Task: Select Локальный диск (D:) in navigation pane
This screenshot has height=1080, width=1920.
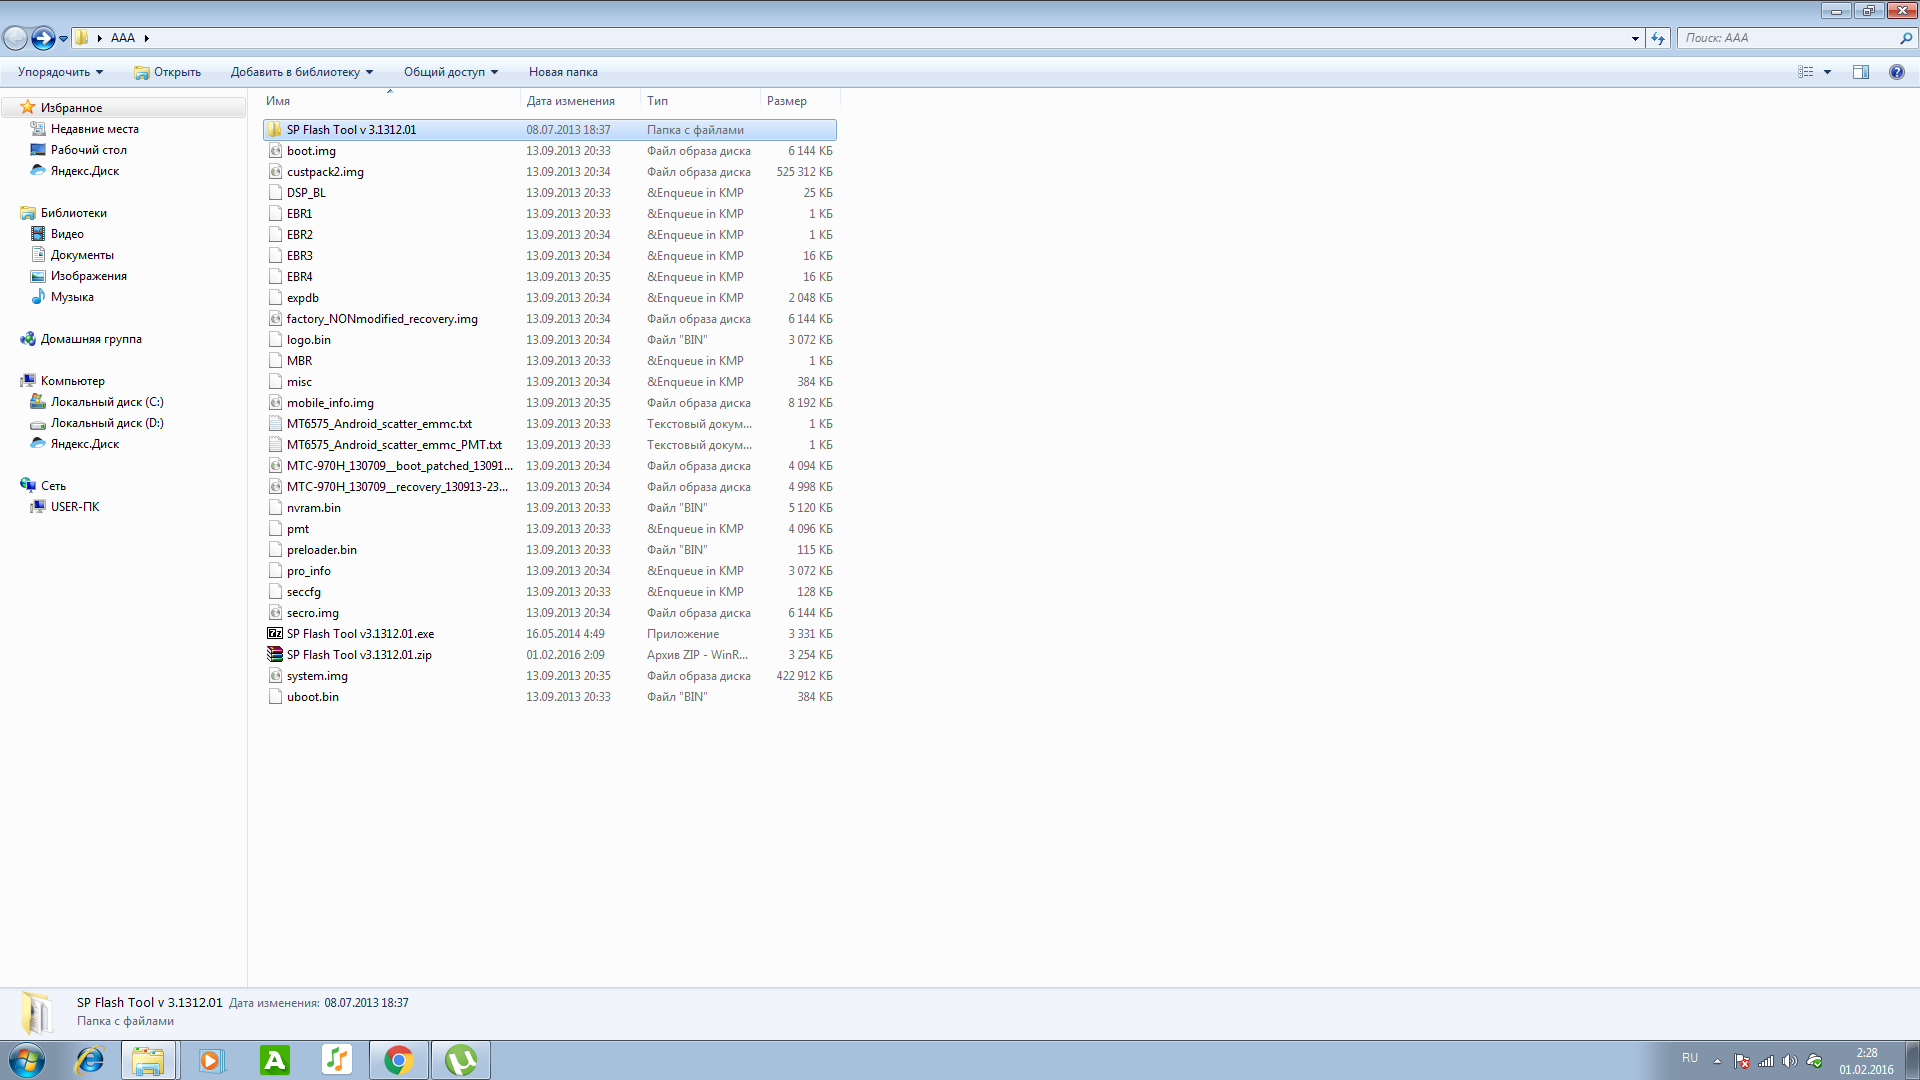Action: coord(107,423)
